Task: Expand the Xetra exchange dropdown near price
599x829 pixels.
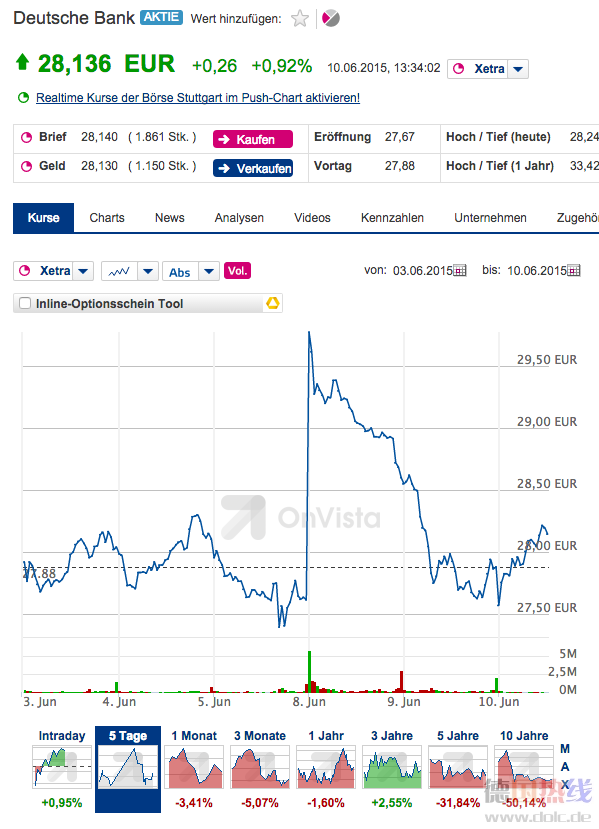Action: coord(518,69)
